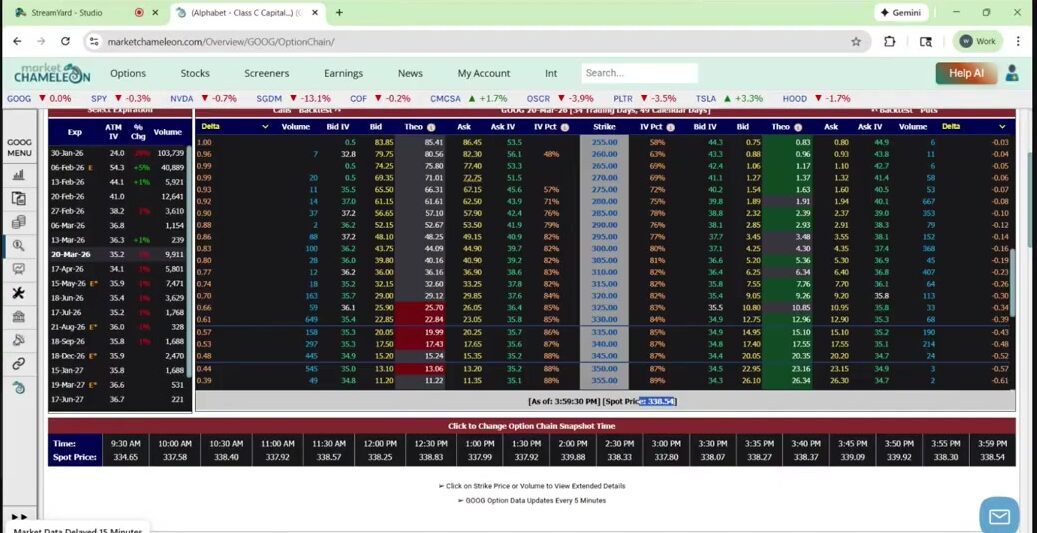Click the HOOD -1.7% ticker link

[816, 99]
